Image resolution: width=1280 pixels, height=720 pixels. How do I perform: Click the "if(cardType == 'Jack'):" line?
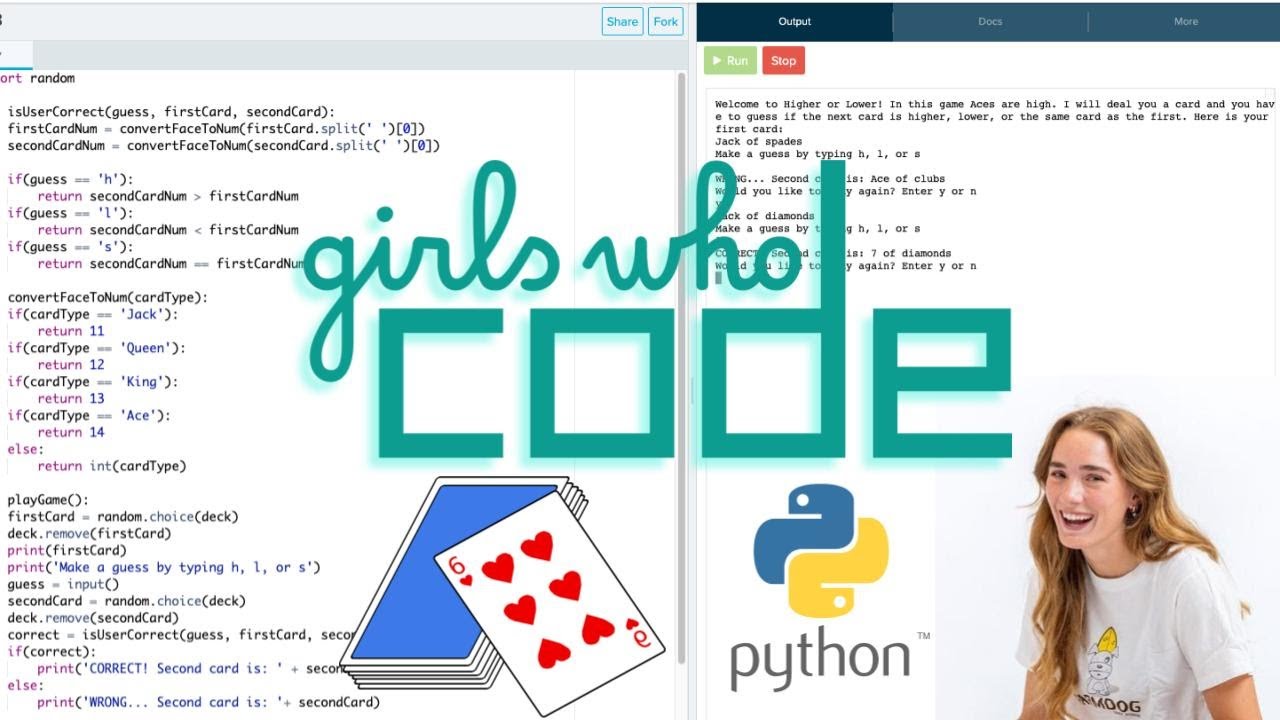point(92,314)
